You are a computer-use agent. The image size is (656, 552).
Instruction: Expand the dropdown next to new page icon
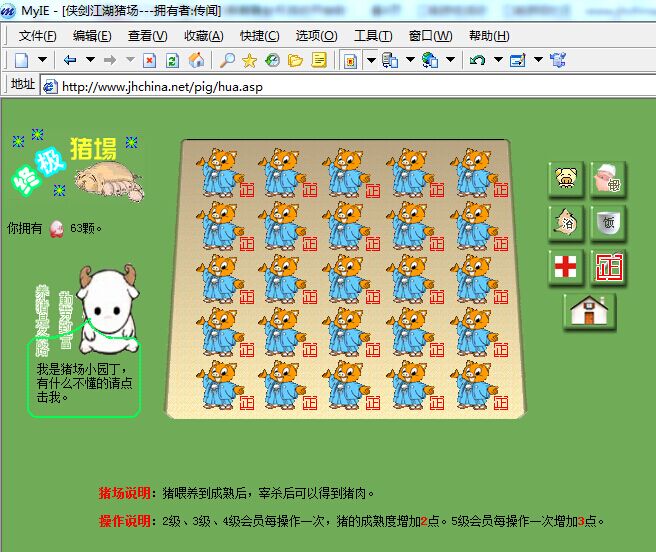click(43, 60)
